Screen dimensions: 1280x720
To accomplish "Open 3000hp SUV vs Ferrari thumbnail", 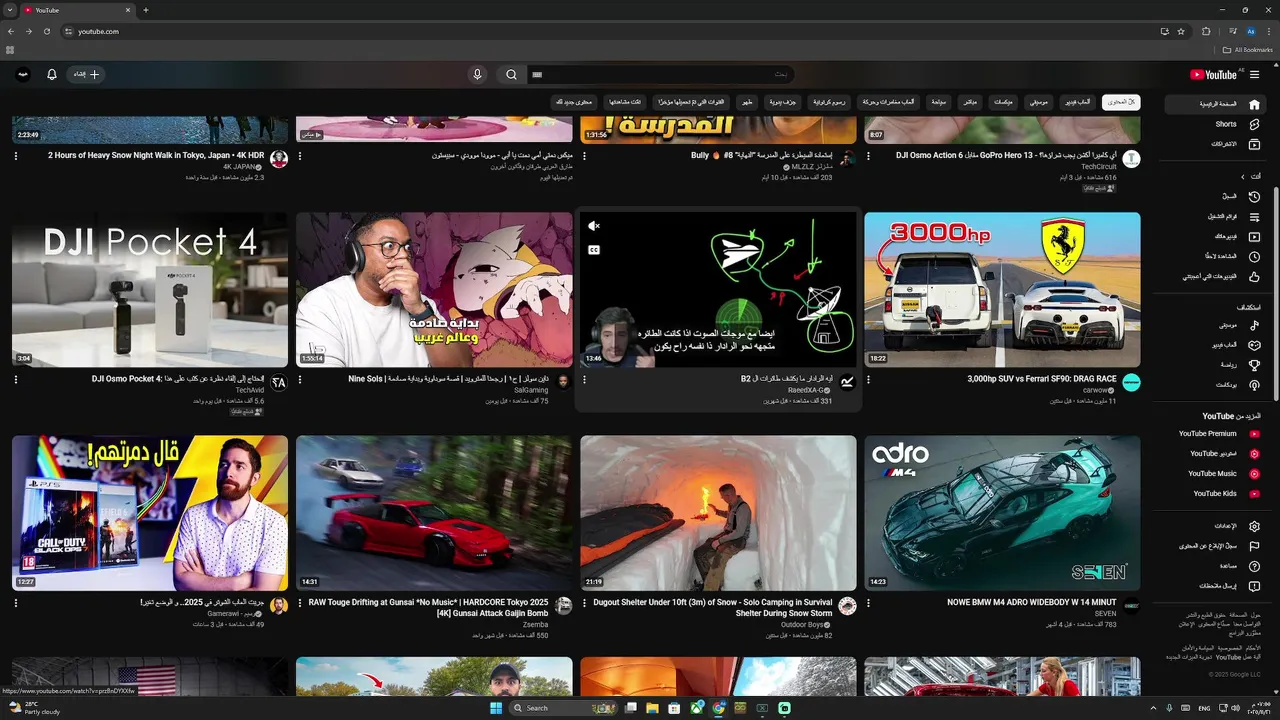I will pos(1002,289).
